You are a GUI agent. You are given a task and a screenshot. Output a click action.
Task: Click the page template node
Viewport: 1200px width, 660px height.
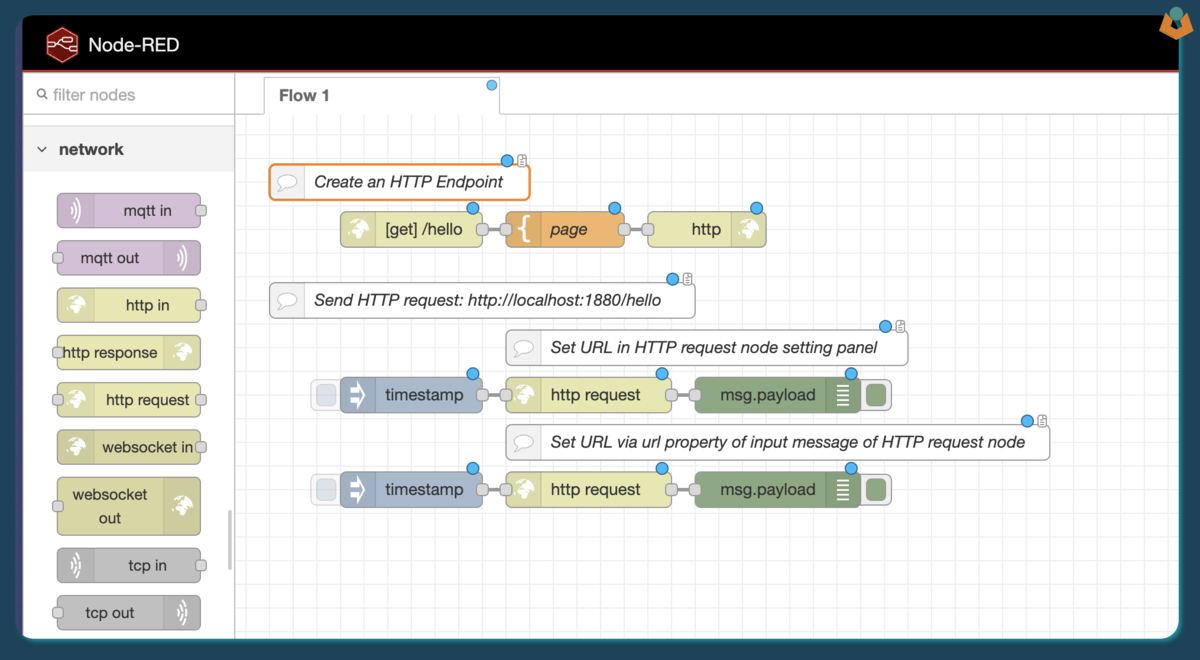tap(565, 229)
